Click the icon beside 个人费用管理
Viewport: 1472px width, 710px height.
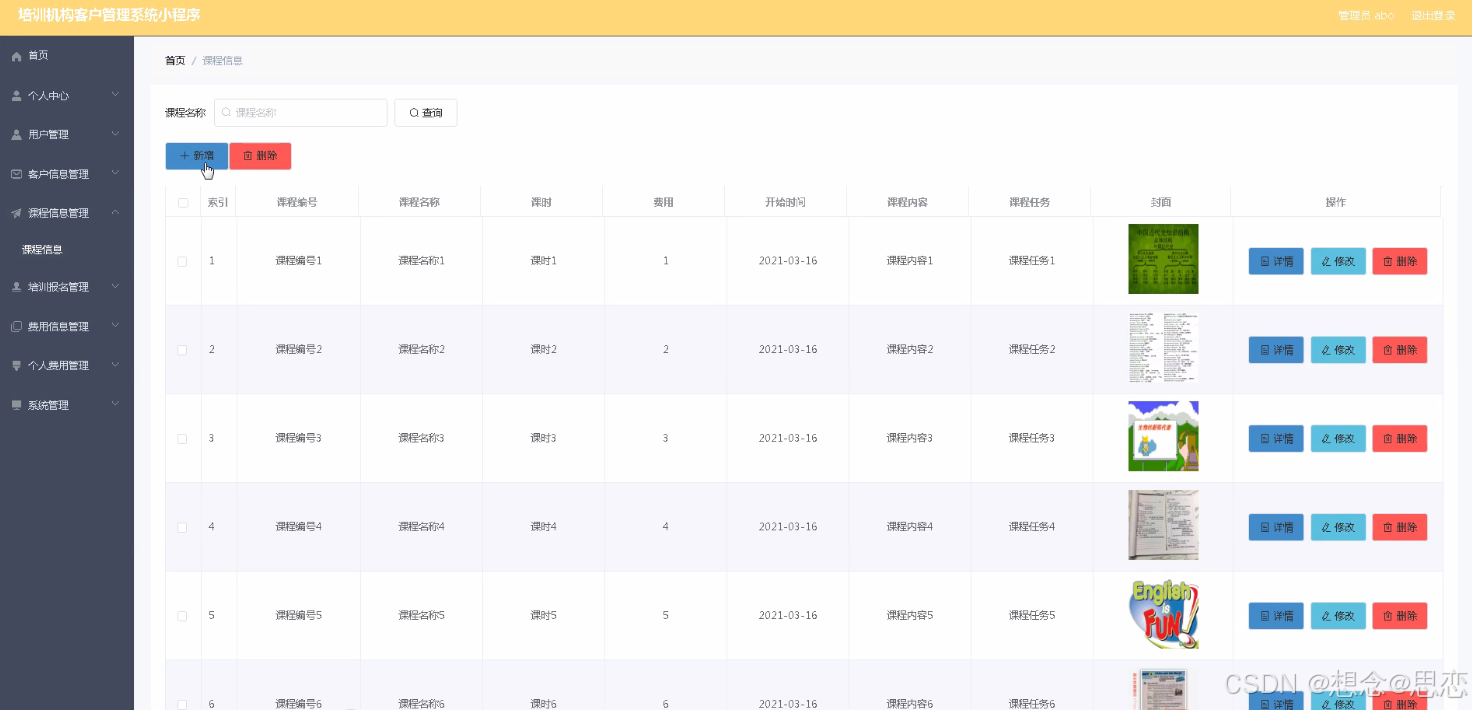(x=16, y=366)
